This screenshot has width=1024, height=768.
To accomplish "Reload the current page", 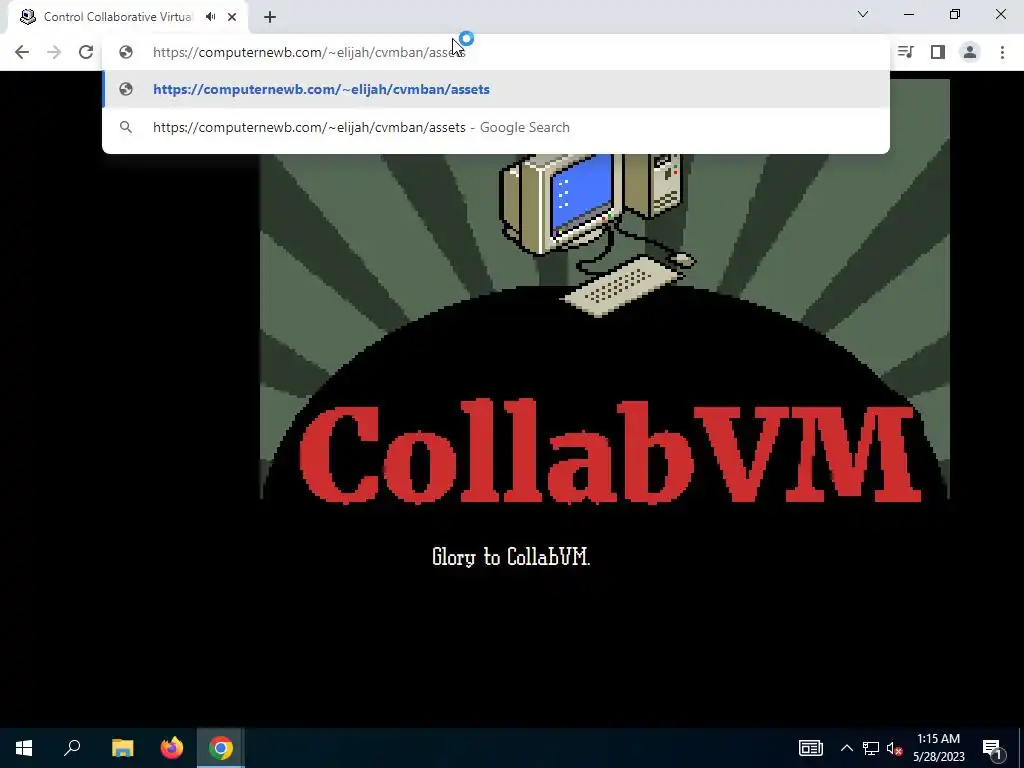I will tap(86, 52).
